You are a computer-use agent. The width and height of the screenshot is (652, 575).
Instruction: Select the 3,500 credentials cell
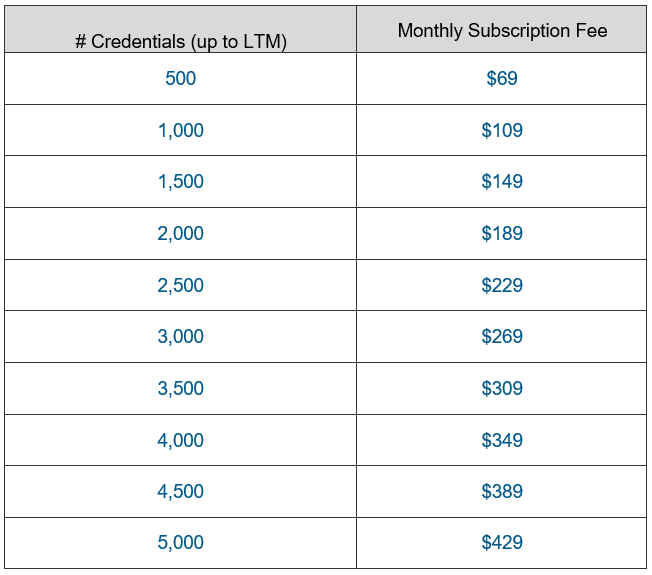coord(180,388)
